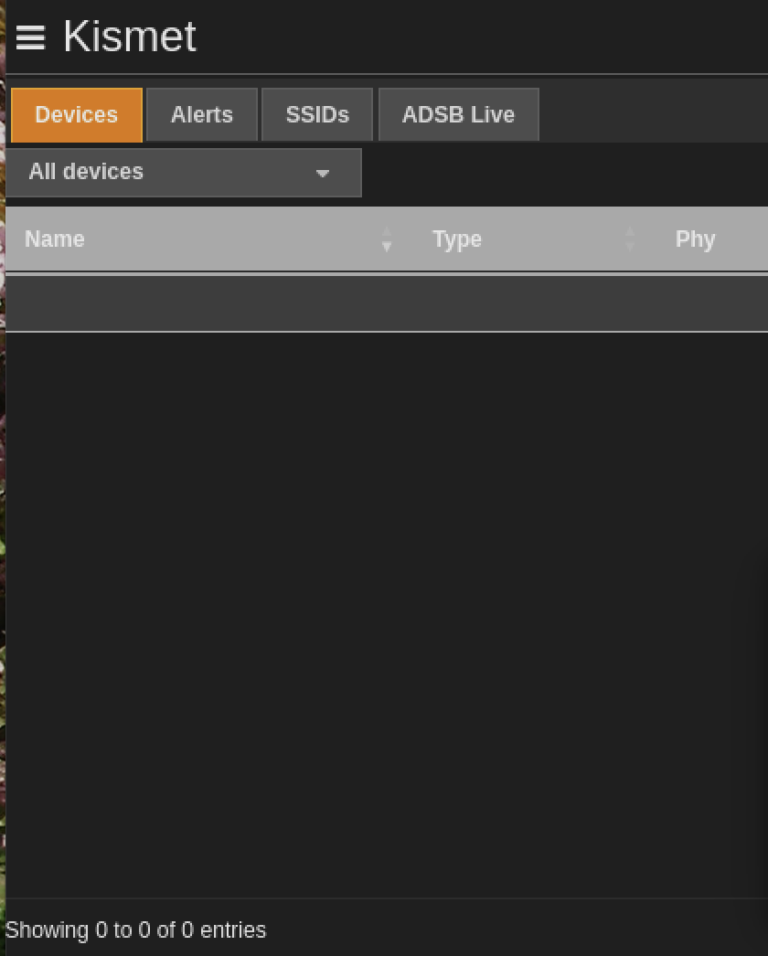The image size is (768, 956).
Task: Click the desktop wallpaper strip at left edge
Action: click(2, 500)
